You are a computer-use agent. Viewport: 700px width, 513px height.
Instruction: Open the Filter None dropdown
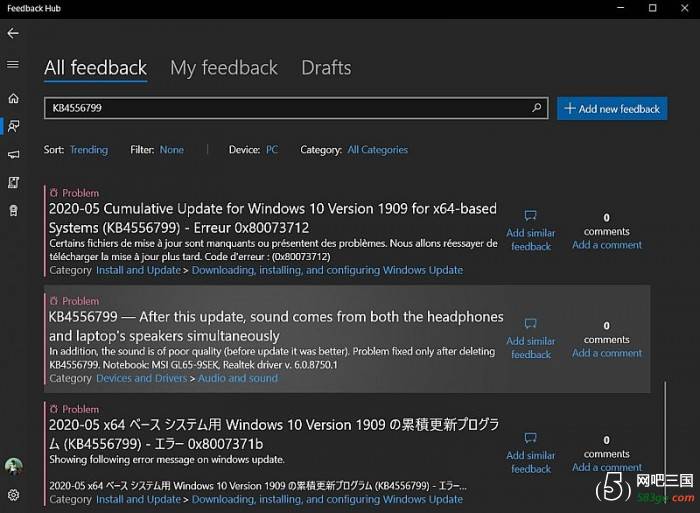coord(172,150)
